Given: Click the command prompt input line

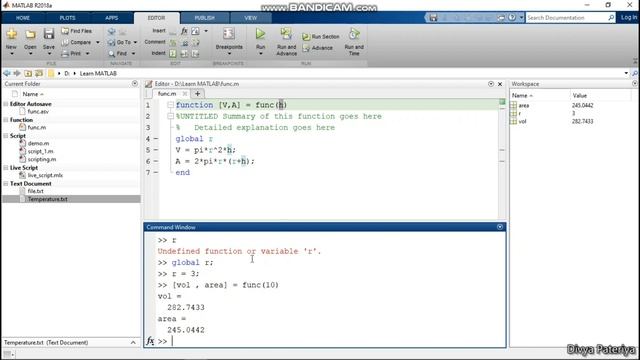Looking at the screenshot, I should click(331, 341).
